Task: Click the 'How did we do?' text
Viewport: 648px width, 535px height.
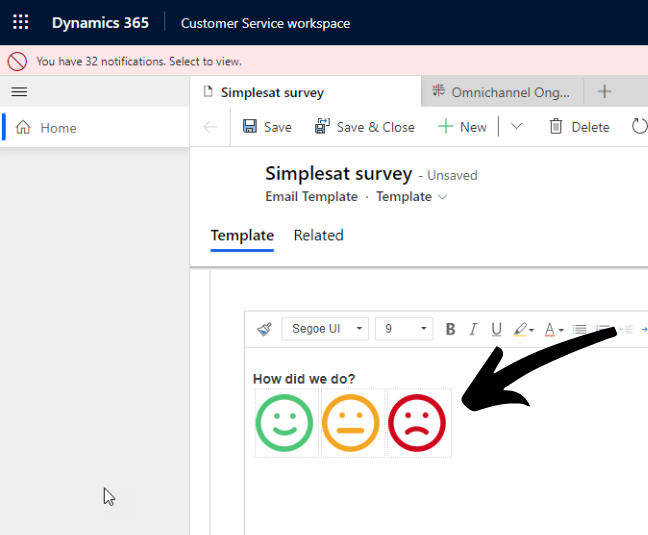Action: tap(304, 379)
